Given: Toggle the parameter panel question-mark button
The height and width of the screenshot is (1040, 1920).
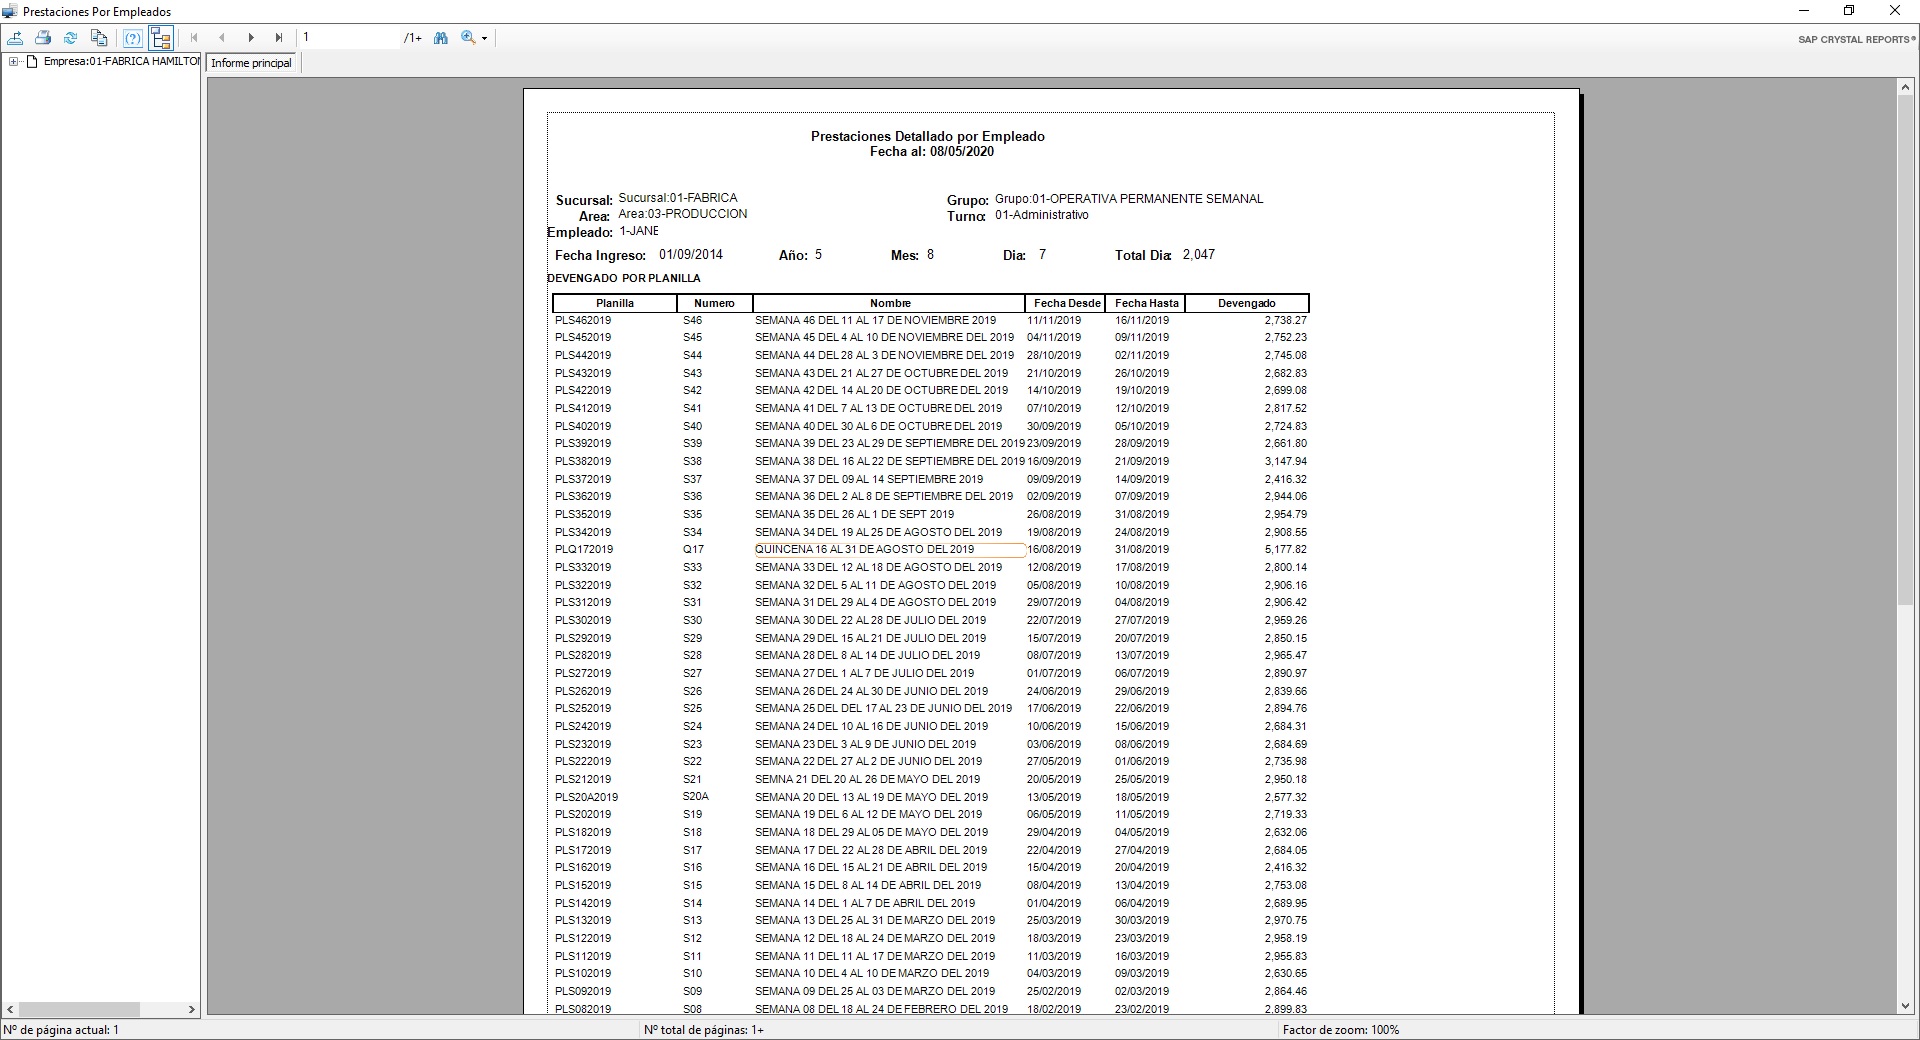Looking at the screenshot, I should pos(132,38).
